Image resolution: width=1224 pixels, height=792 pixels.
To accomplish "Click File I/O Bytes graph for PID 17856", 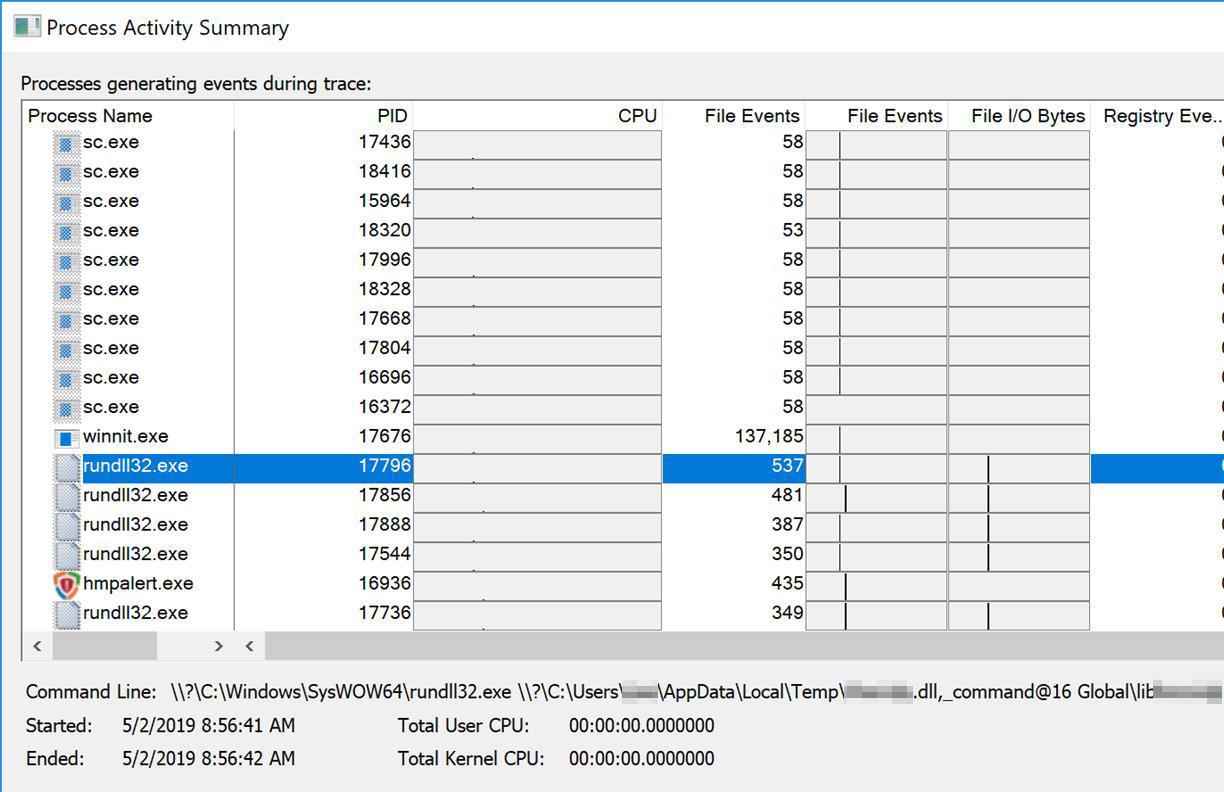I will click(1018, 497).
